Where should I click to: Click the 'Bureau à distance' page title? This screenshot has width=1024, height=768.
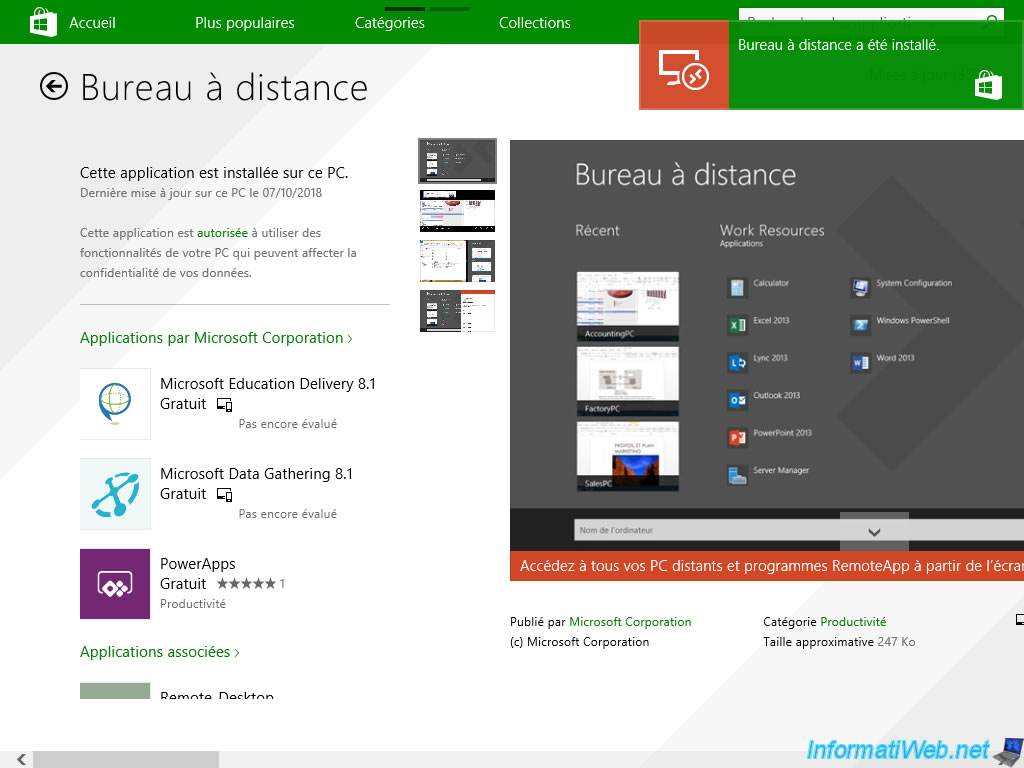[x=224, y=88]
